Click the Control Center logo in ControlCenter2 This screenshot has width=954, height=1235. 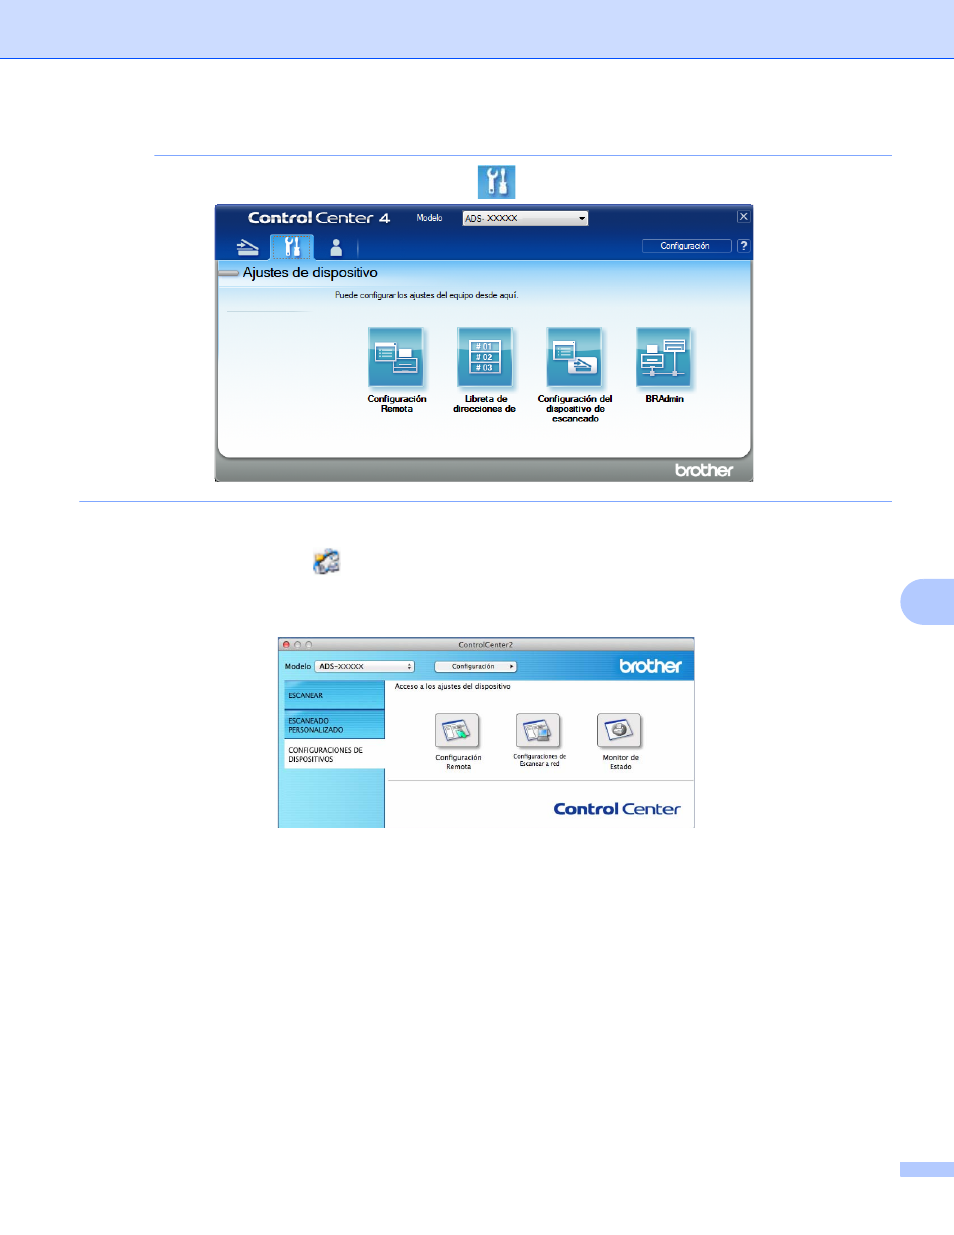[617, 809]
